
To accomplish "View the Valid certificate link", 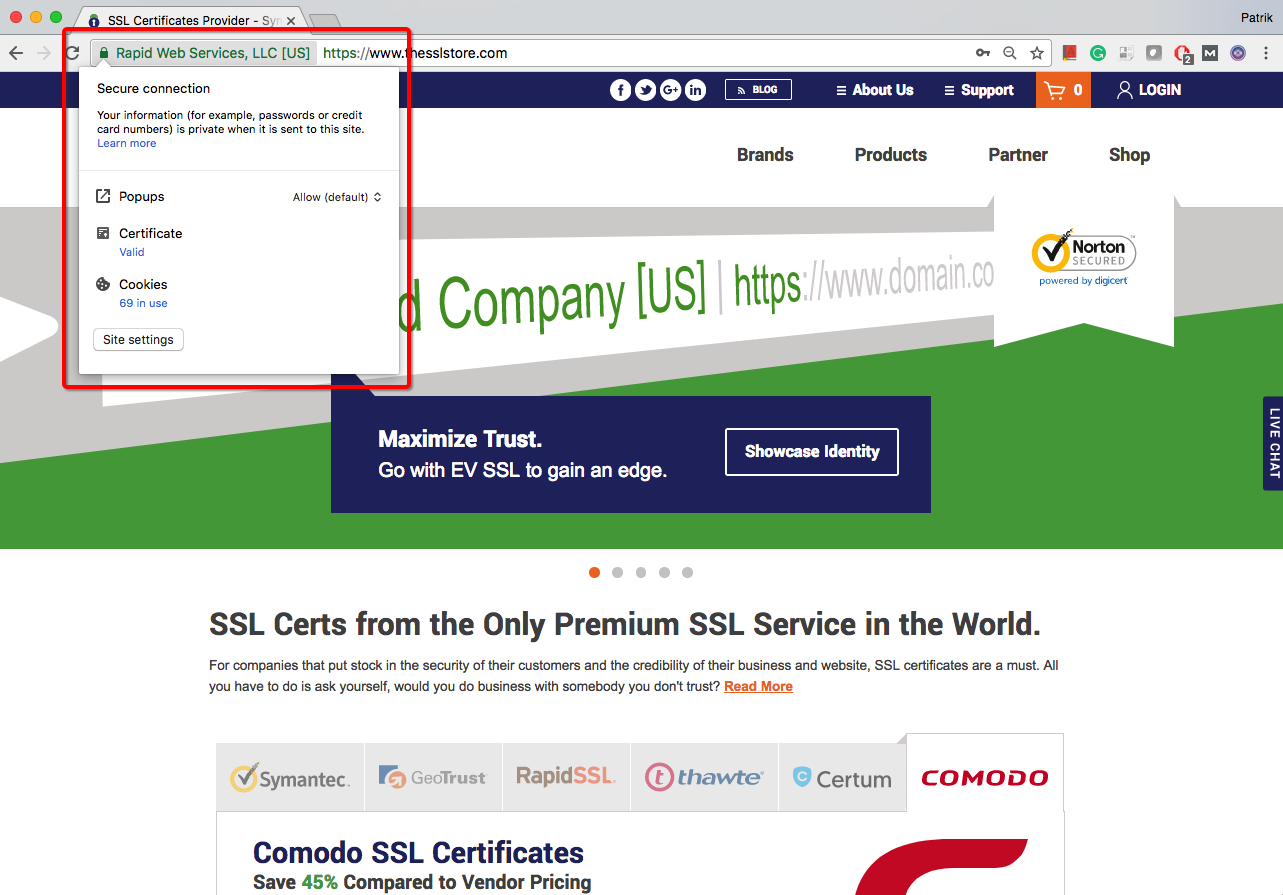I will pyautogui.click(x=132, y=252).
